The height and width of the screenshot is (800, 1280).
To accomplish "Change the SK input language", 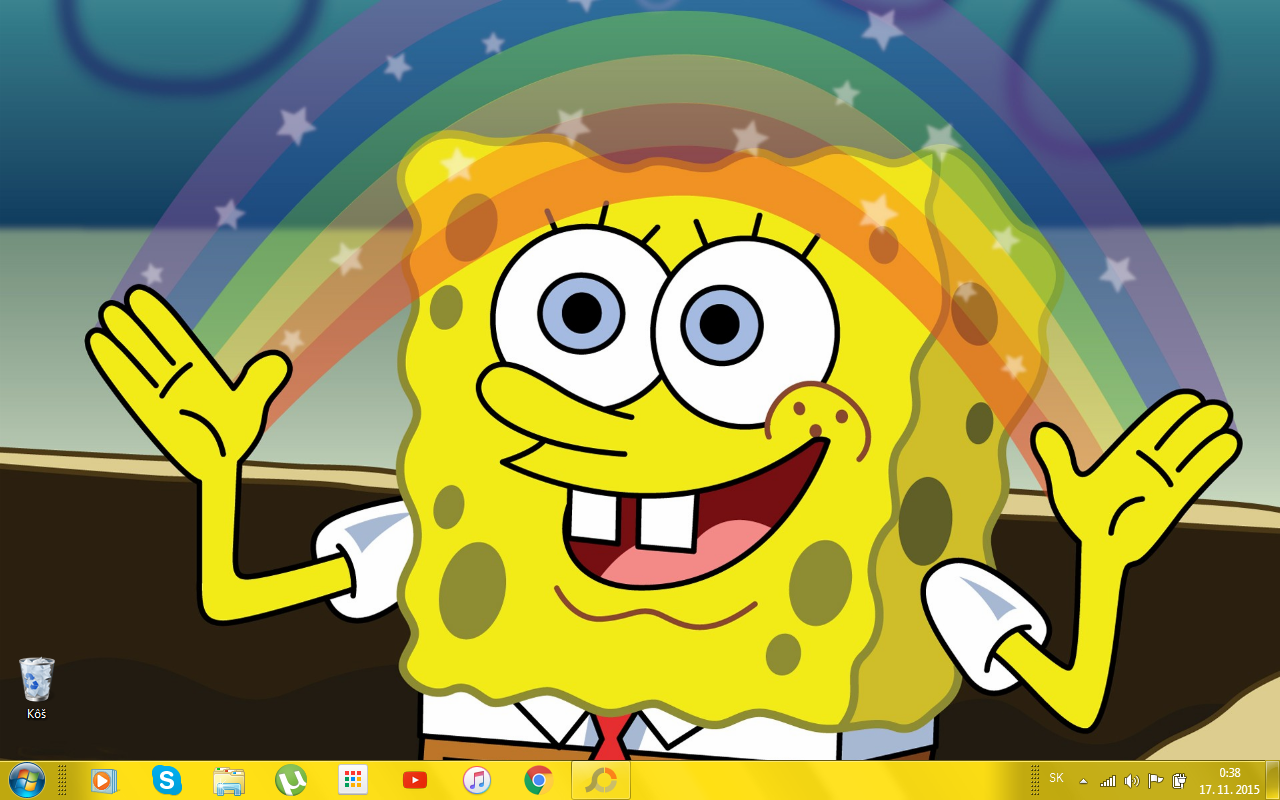I will pyautogui.click(x=1056, y=778).
